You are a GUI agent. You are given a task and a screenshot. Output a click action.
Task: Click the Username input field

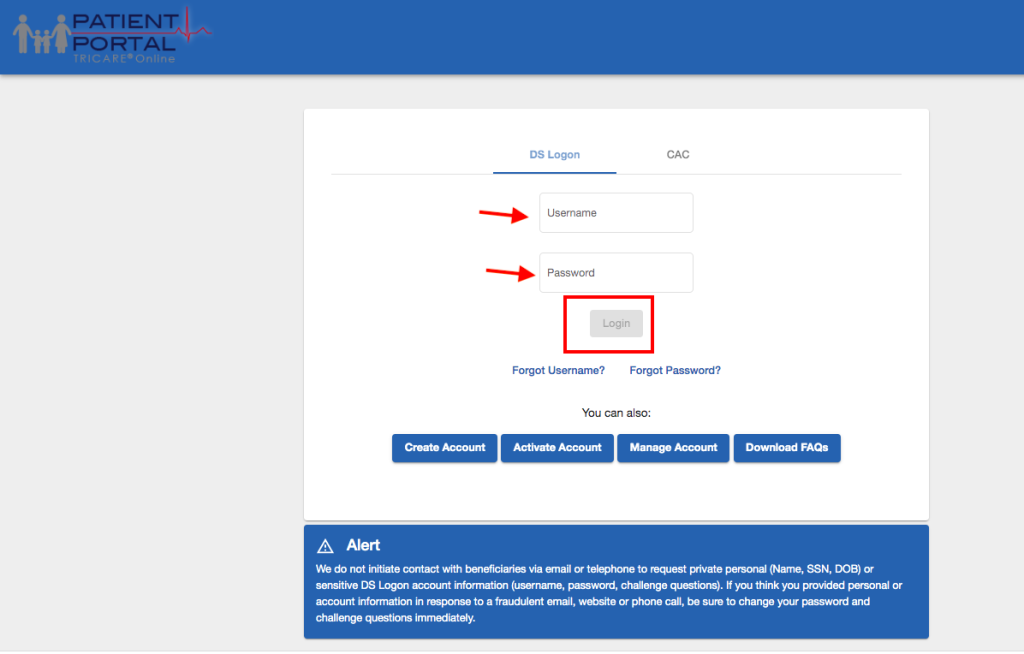[616, 212]
